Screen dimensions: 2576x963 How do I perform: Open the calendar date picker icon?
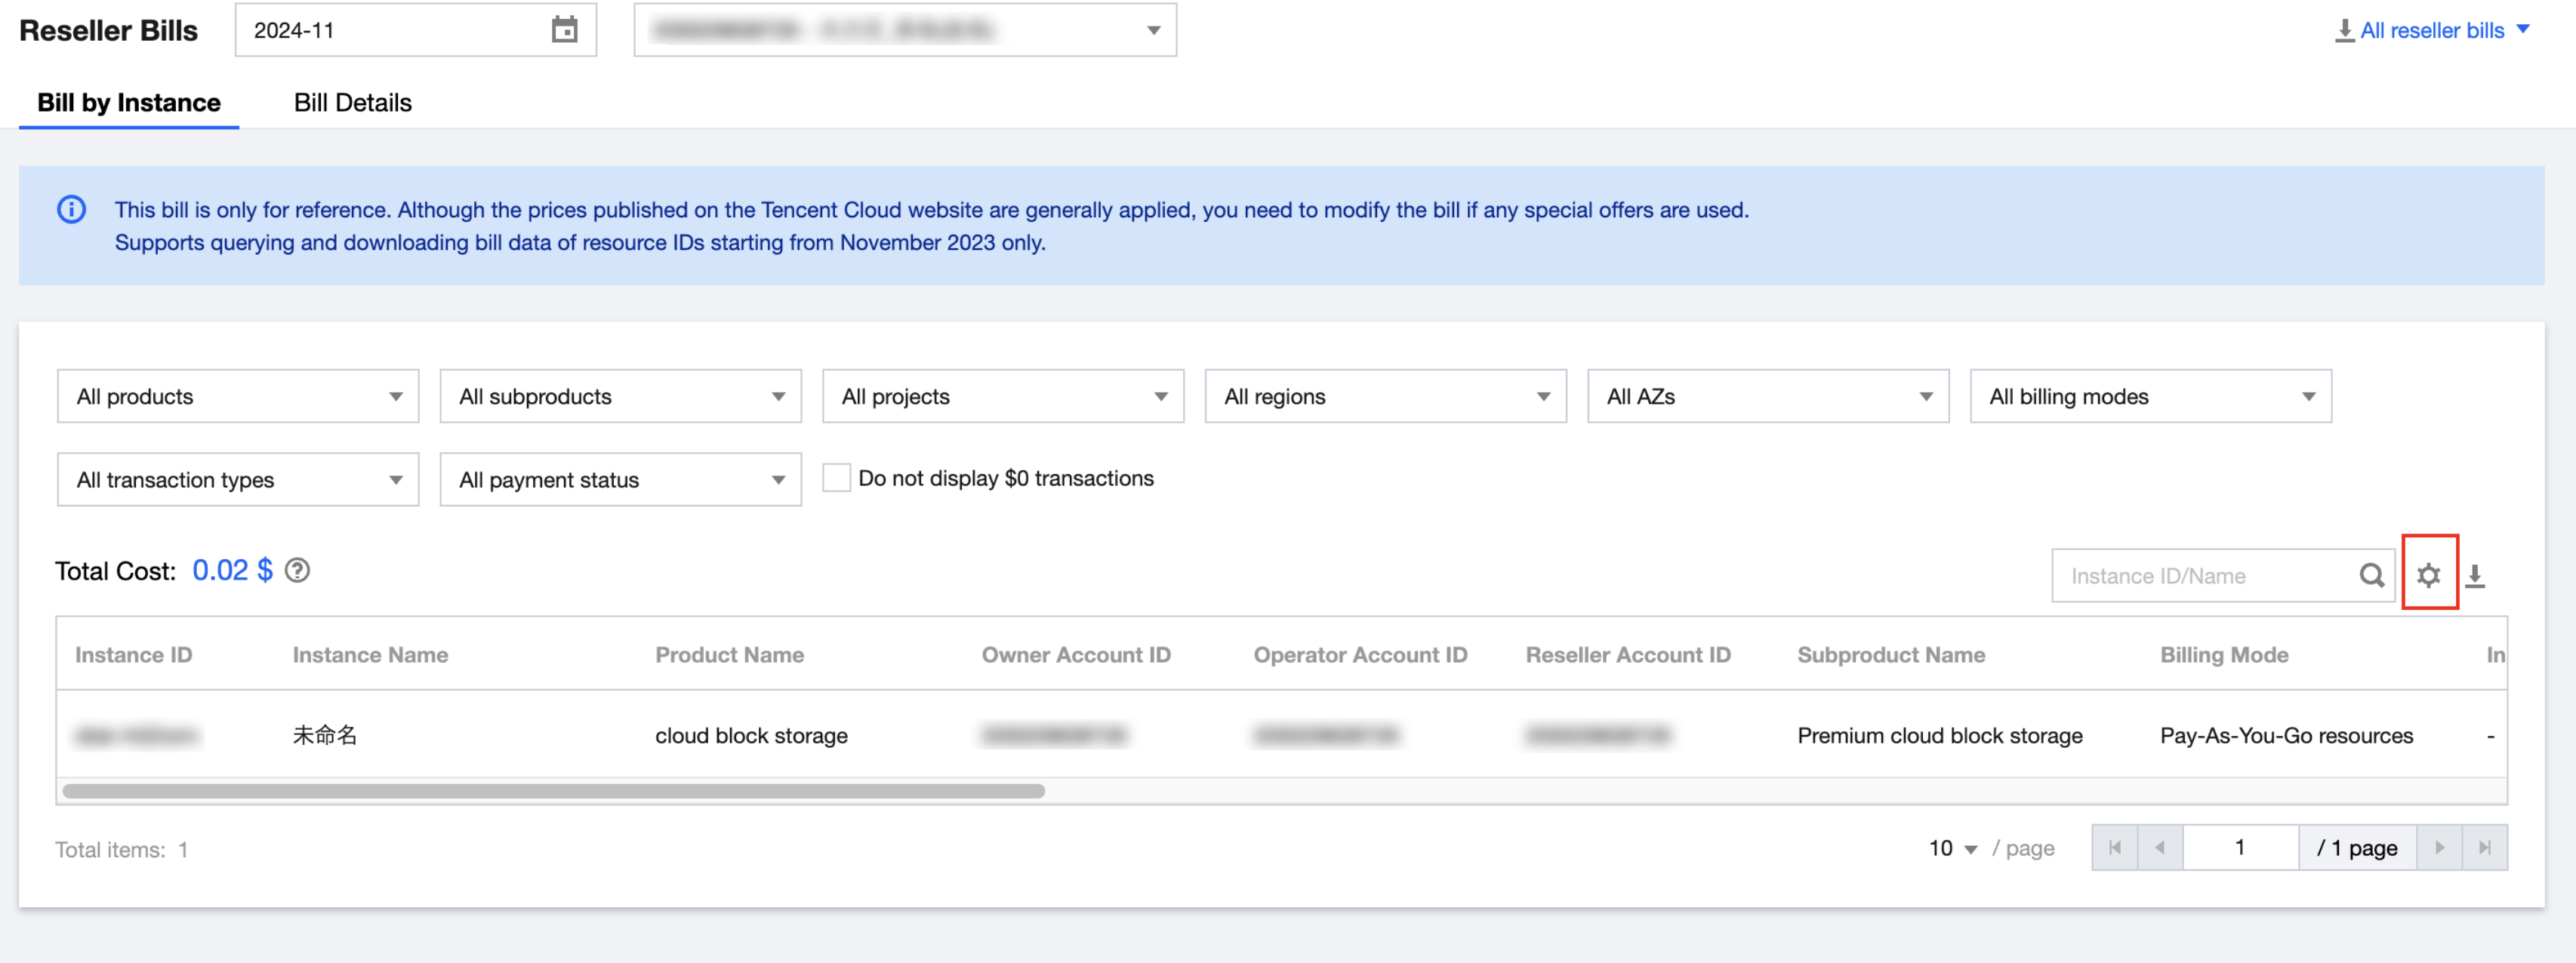(x=564, y=30)
